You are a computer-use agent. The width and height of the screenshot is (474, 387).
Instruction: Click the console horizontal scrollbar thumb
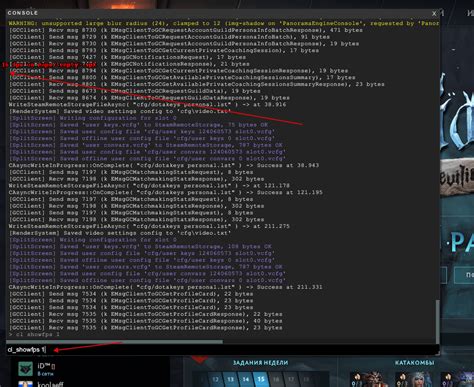114,342
